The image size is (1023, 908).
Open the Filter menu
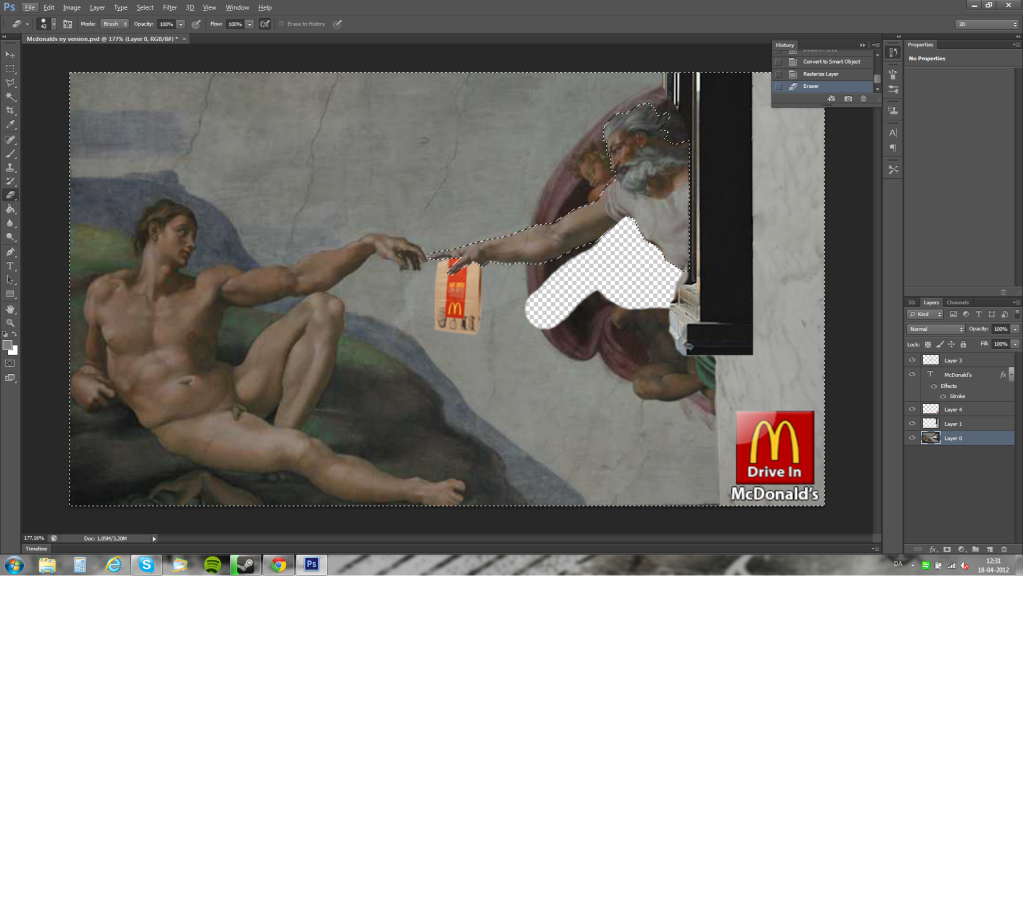click(x=170, y=8)
